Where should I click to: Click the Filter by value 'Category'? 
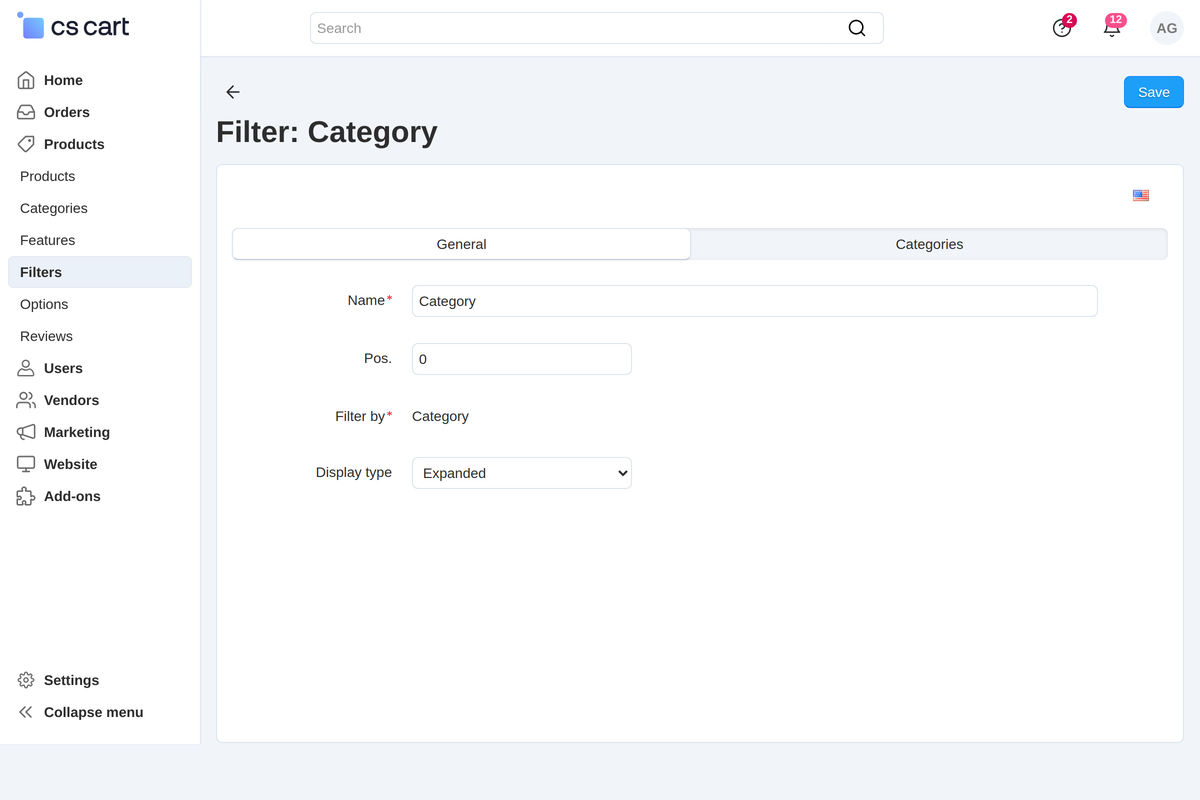click(440, 416)
